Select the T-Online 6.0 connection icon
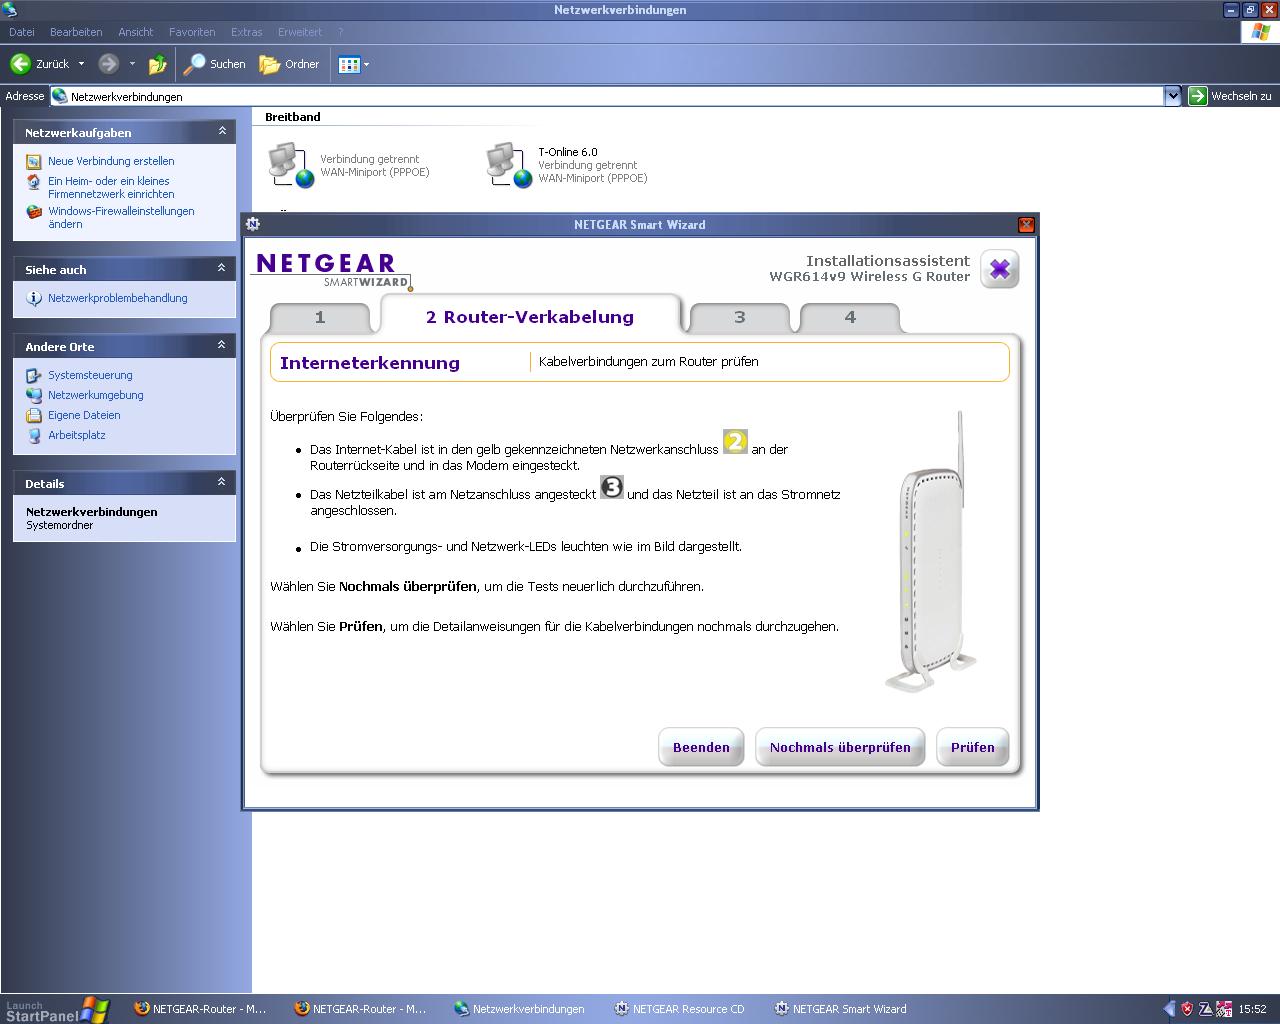Image resolution: width=1280 pixels, height=1024 pixels. (510, 165)
